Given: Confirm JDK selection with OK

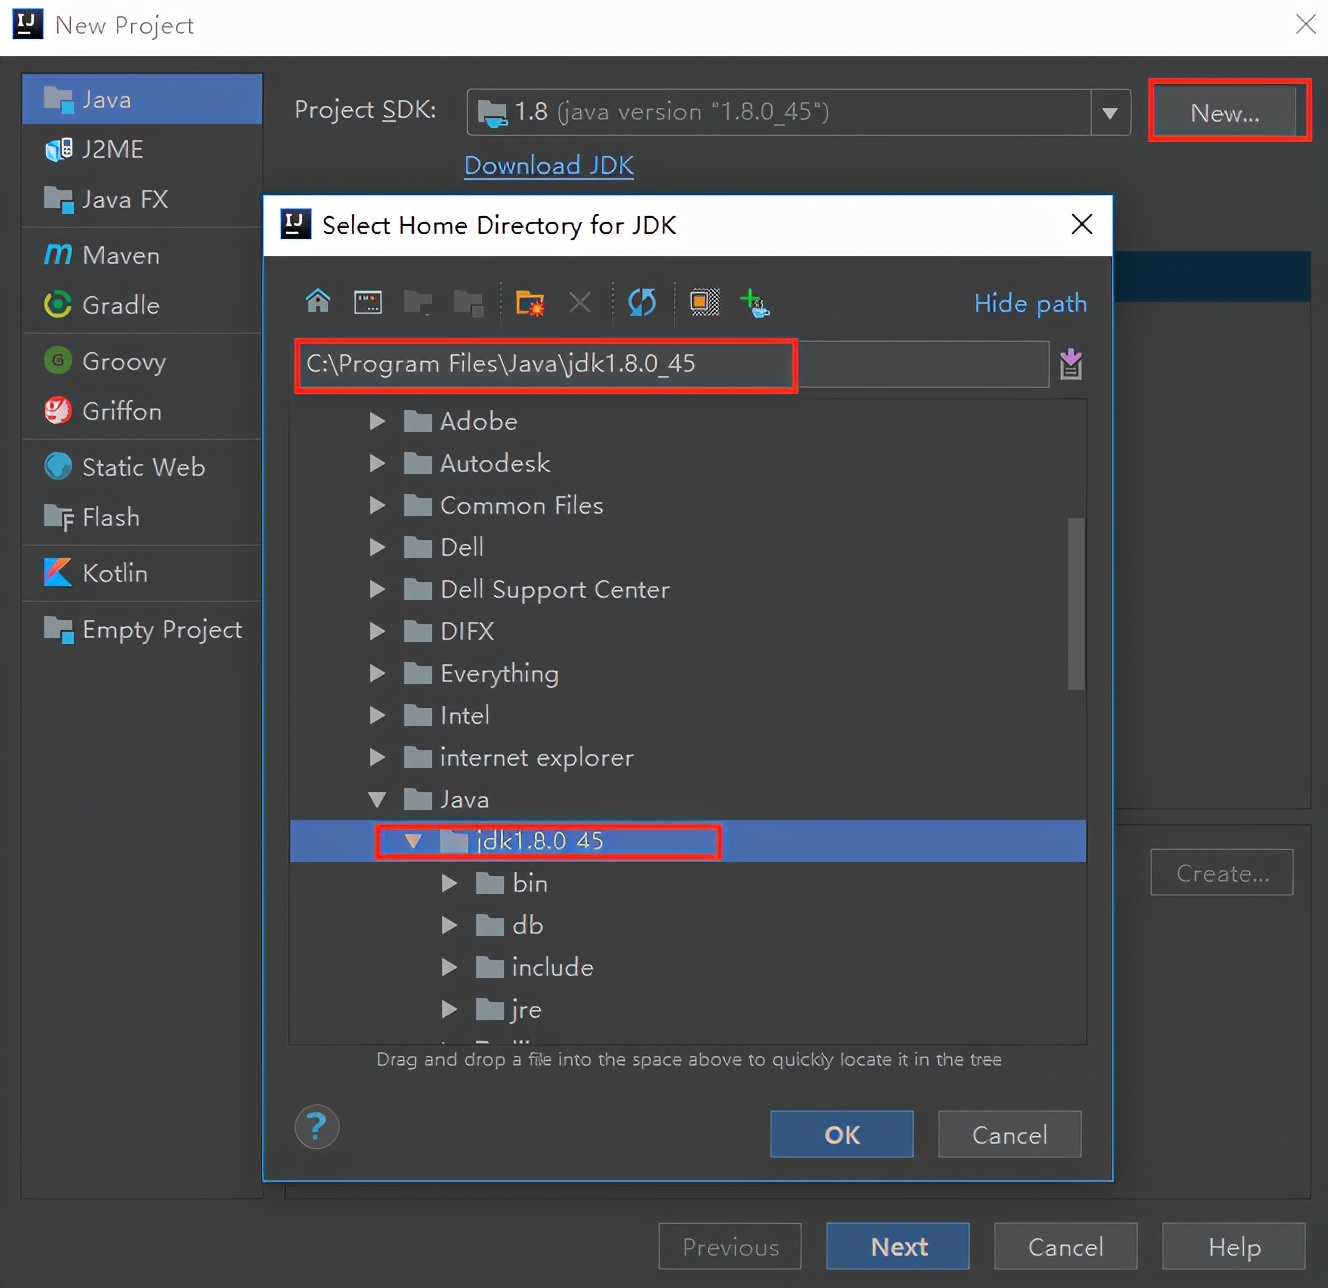Looking at the screenshot, I should point(842,1134).
